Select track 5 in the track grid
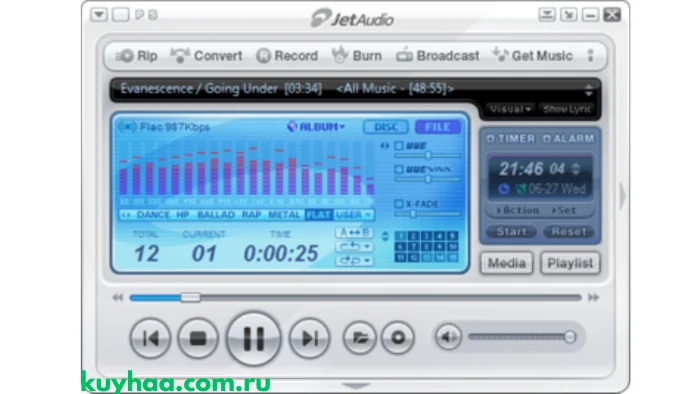This screenshot has width=700, height=394. pyautogui.click(x=453, y=236)
